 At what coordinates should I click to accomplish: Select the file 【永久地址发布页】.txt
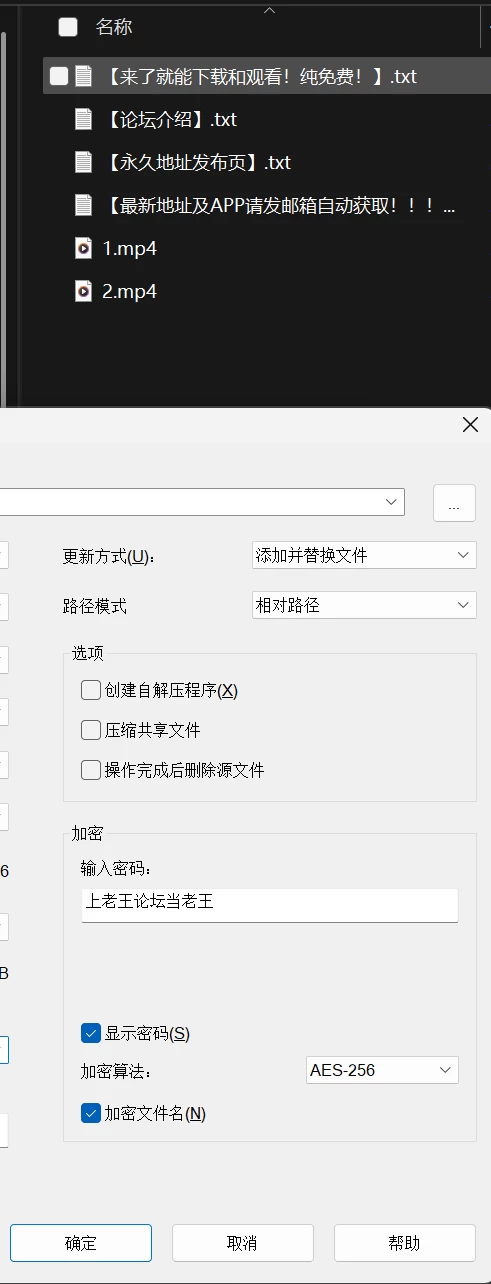point(196,162)
